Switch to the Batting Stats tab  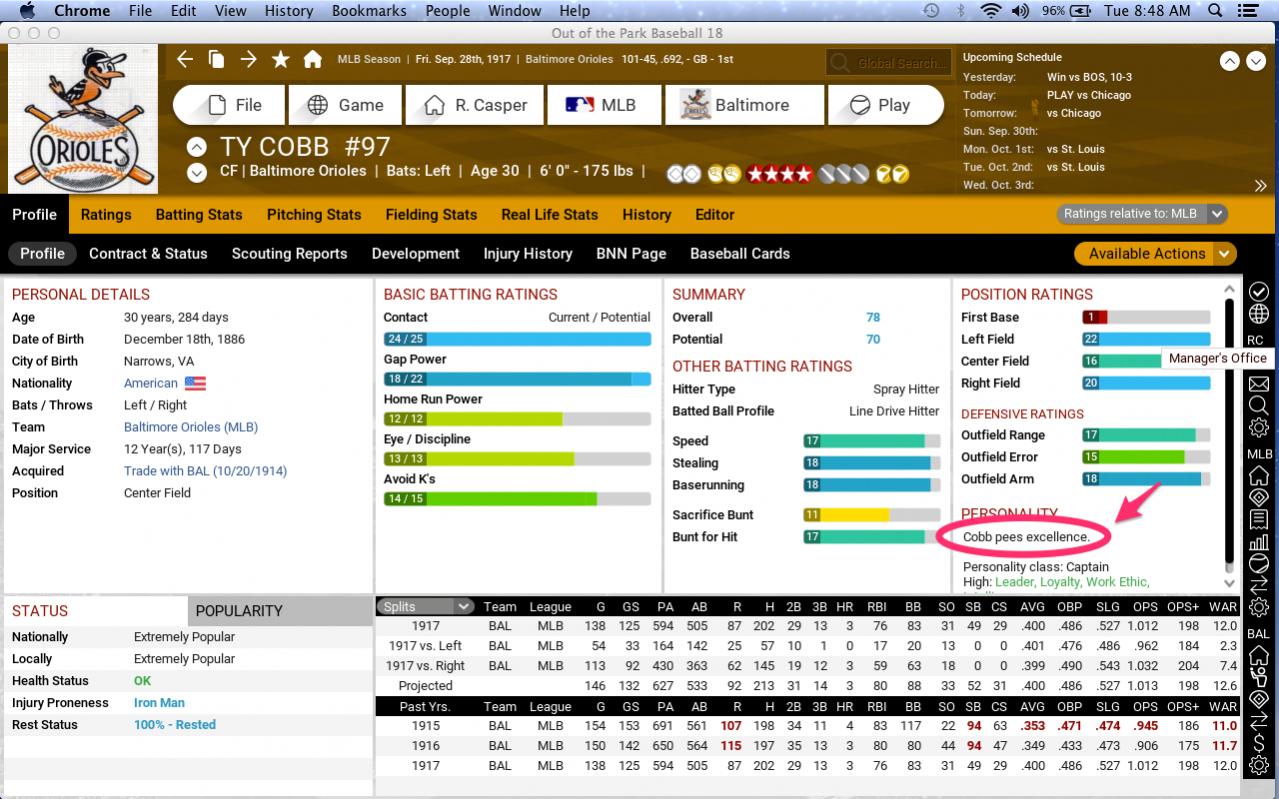click(199, 214)
